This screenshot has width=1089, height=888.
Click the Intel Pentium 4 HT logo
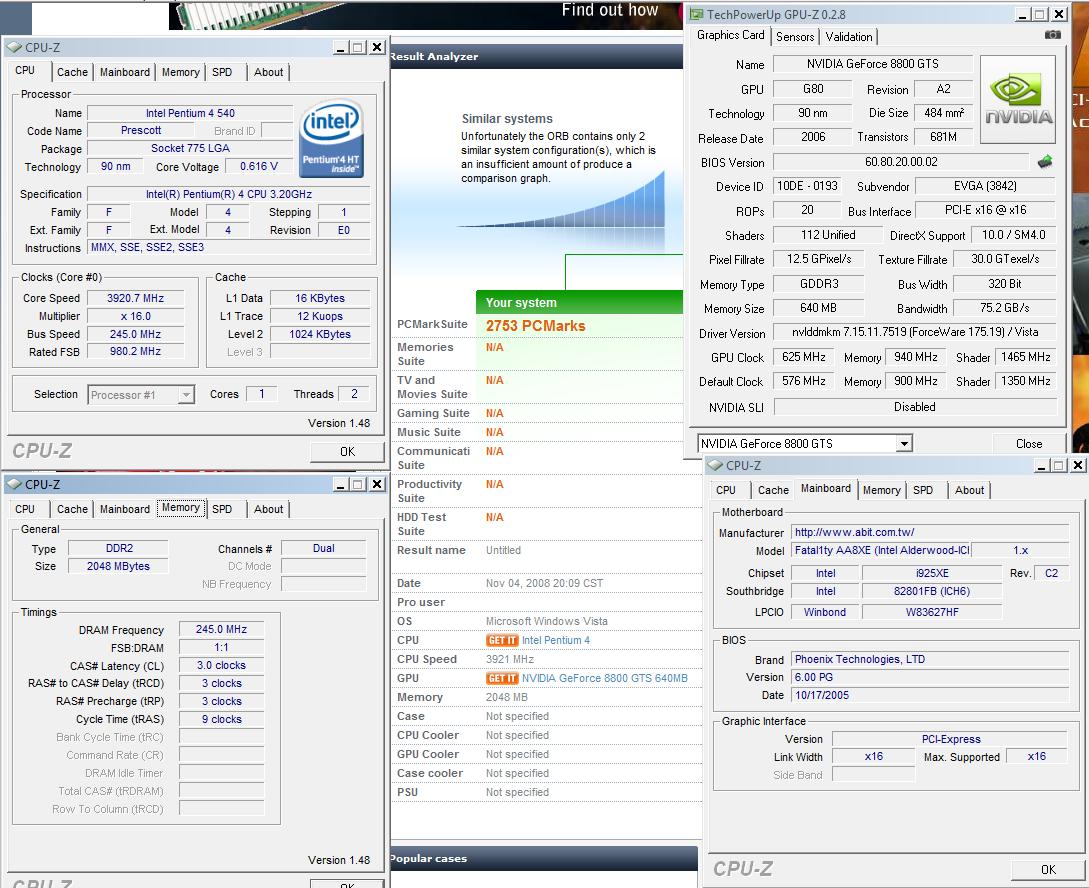331,137
